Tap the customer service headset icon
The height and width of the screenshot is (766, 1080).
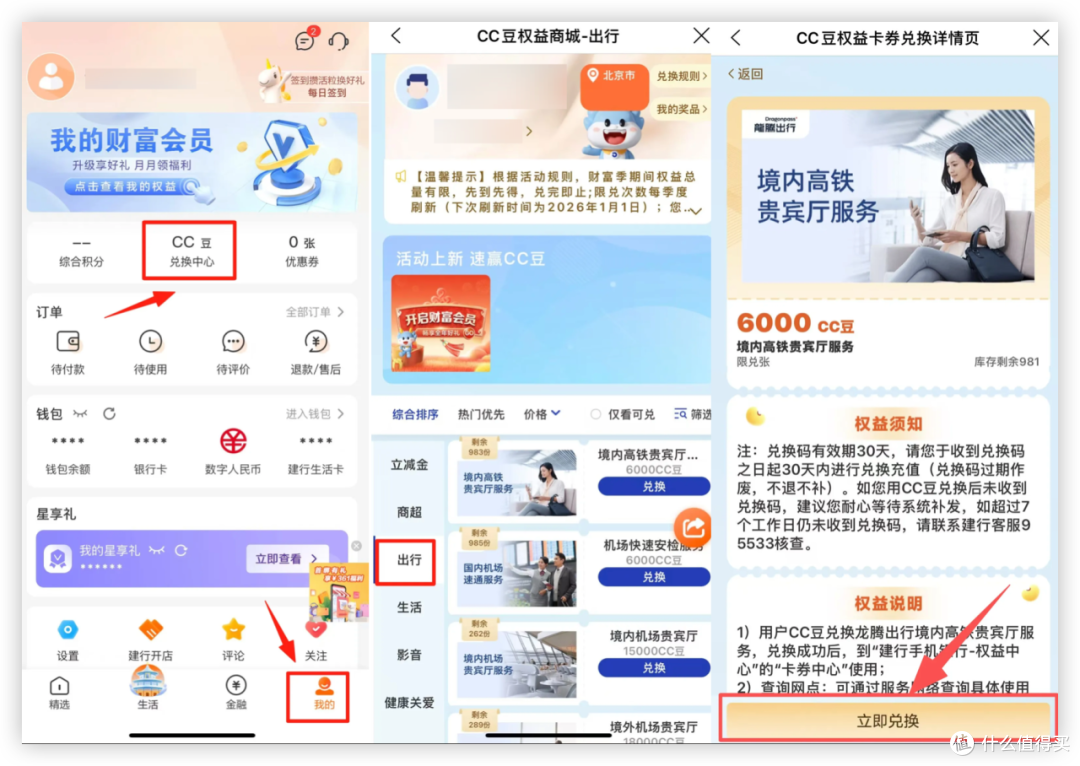point(338,41)
